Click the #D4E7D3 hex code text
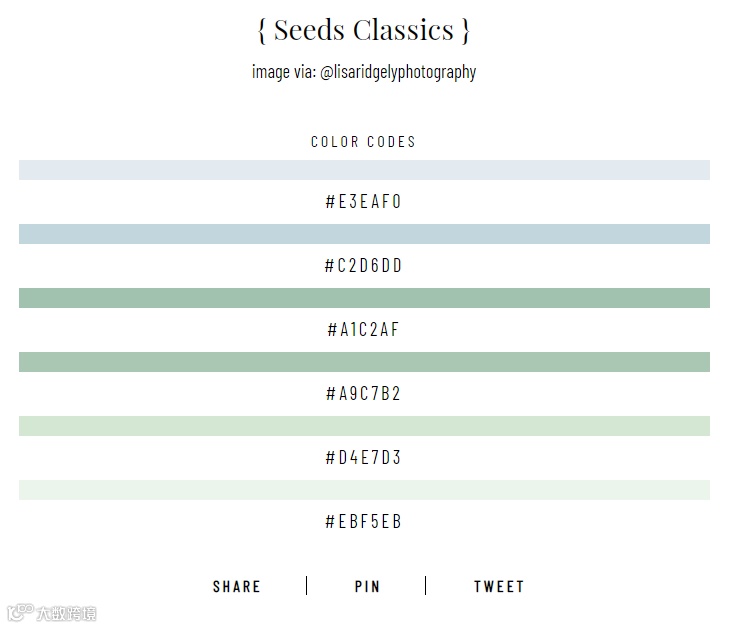Viewport: 731px width, 628px height. pyautogui.click(x=364, y=458)
